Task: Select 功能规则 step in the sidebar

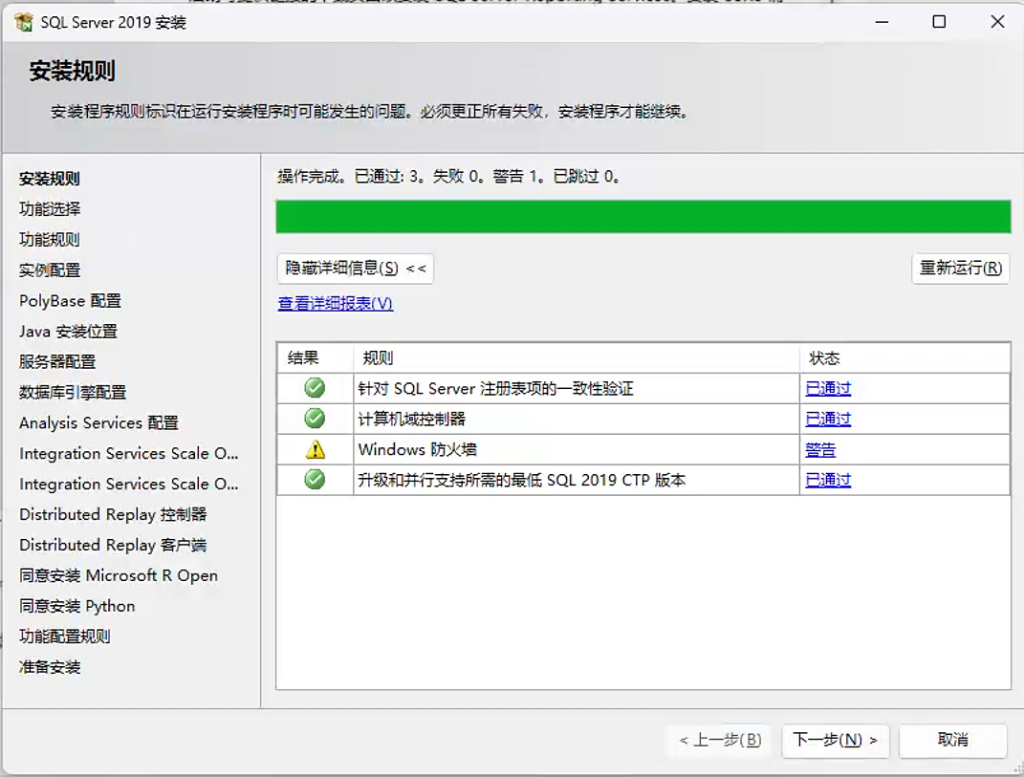Action: (x=50, y=240)
